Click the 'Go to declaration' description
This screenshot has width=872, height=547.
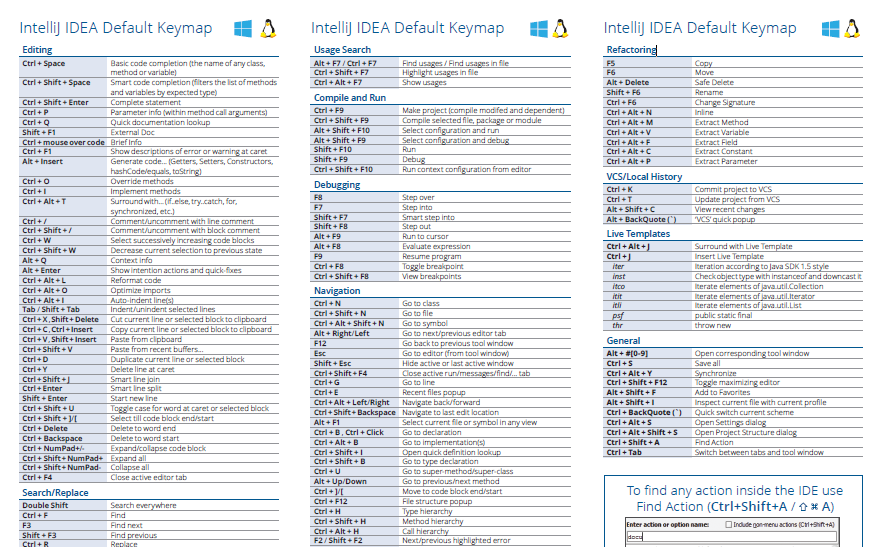click(432, 432)
